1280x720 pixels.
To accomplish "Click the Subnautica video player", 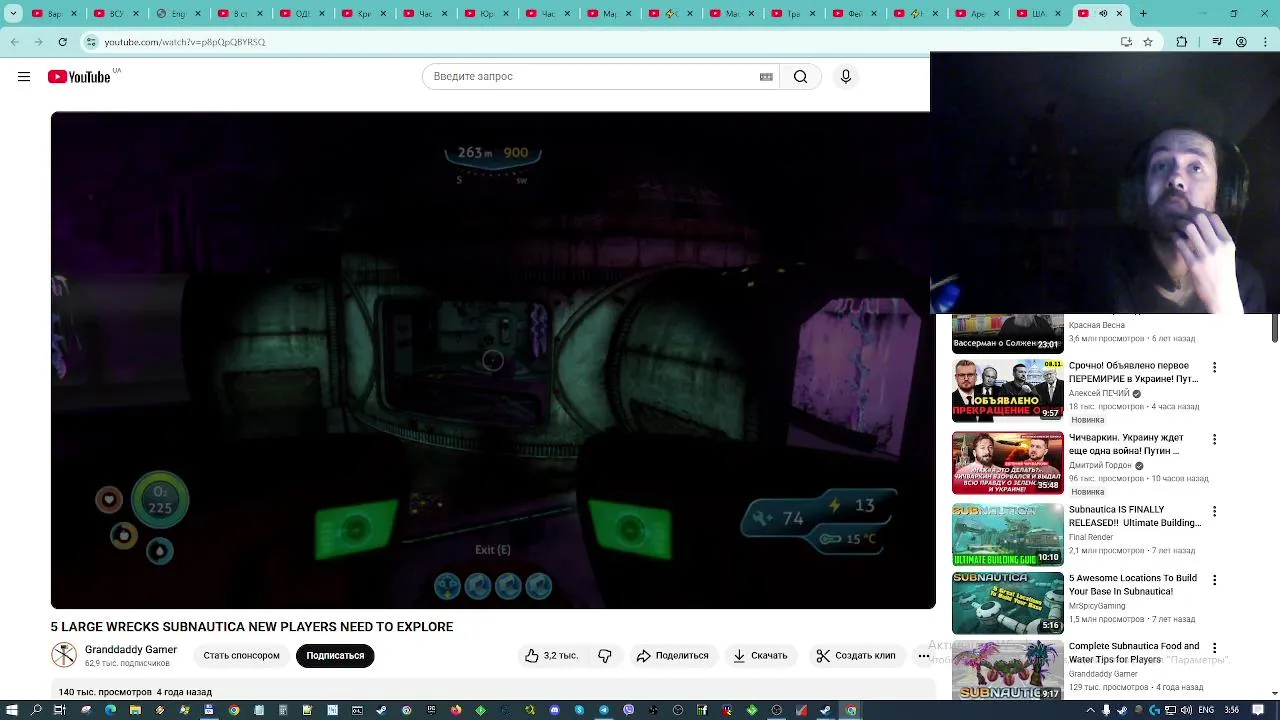I will pyautogui.click(x=493, y=360).
